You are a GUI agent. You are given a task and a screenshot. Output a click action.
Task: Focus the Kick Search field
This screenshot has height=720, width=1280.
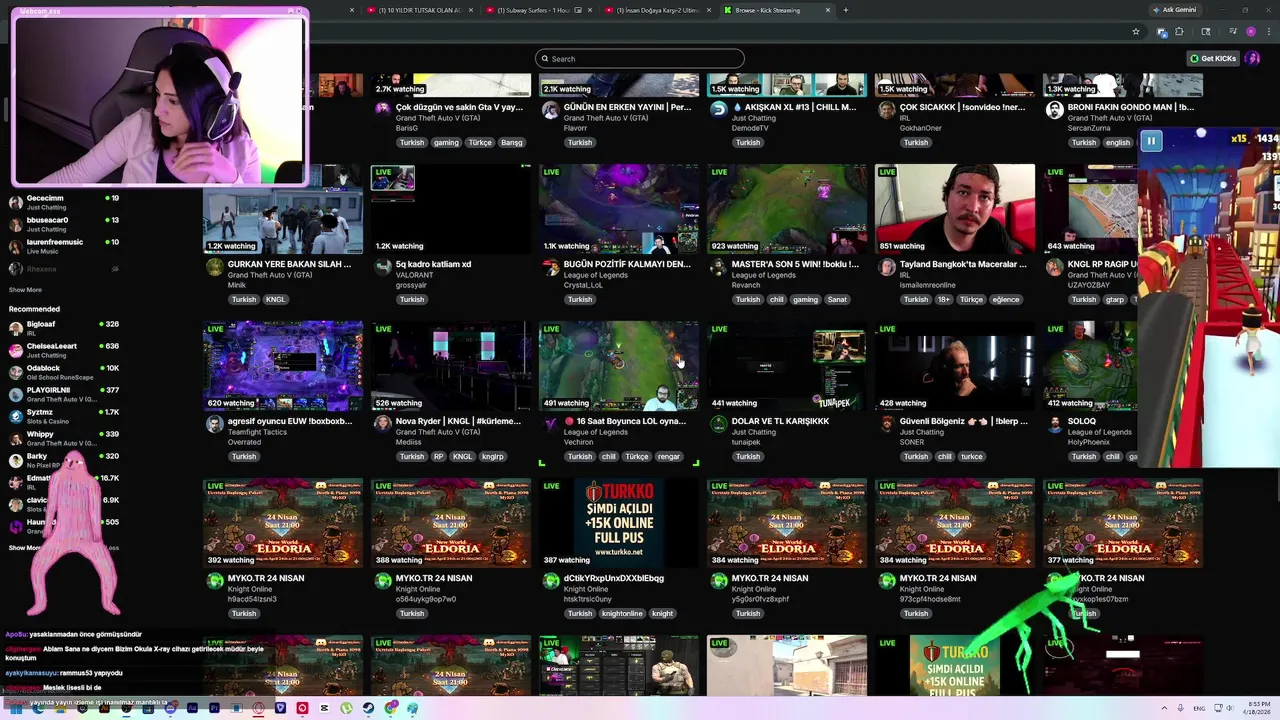pyautogui.click(x=640, y=58)
